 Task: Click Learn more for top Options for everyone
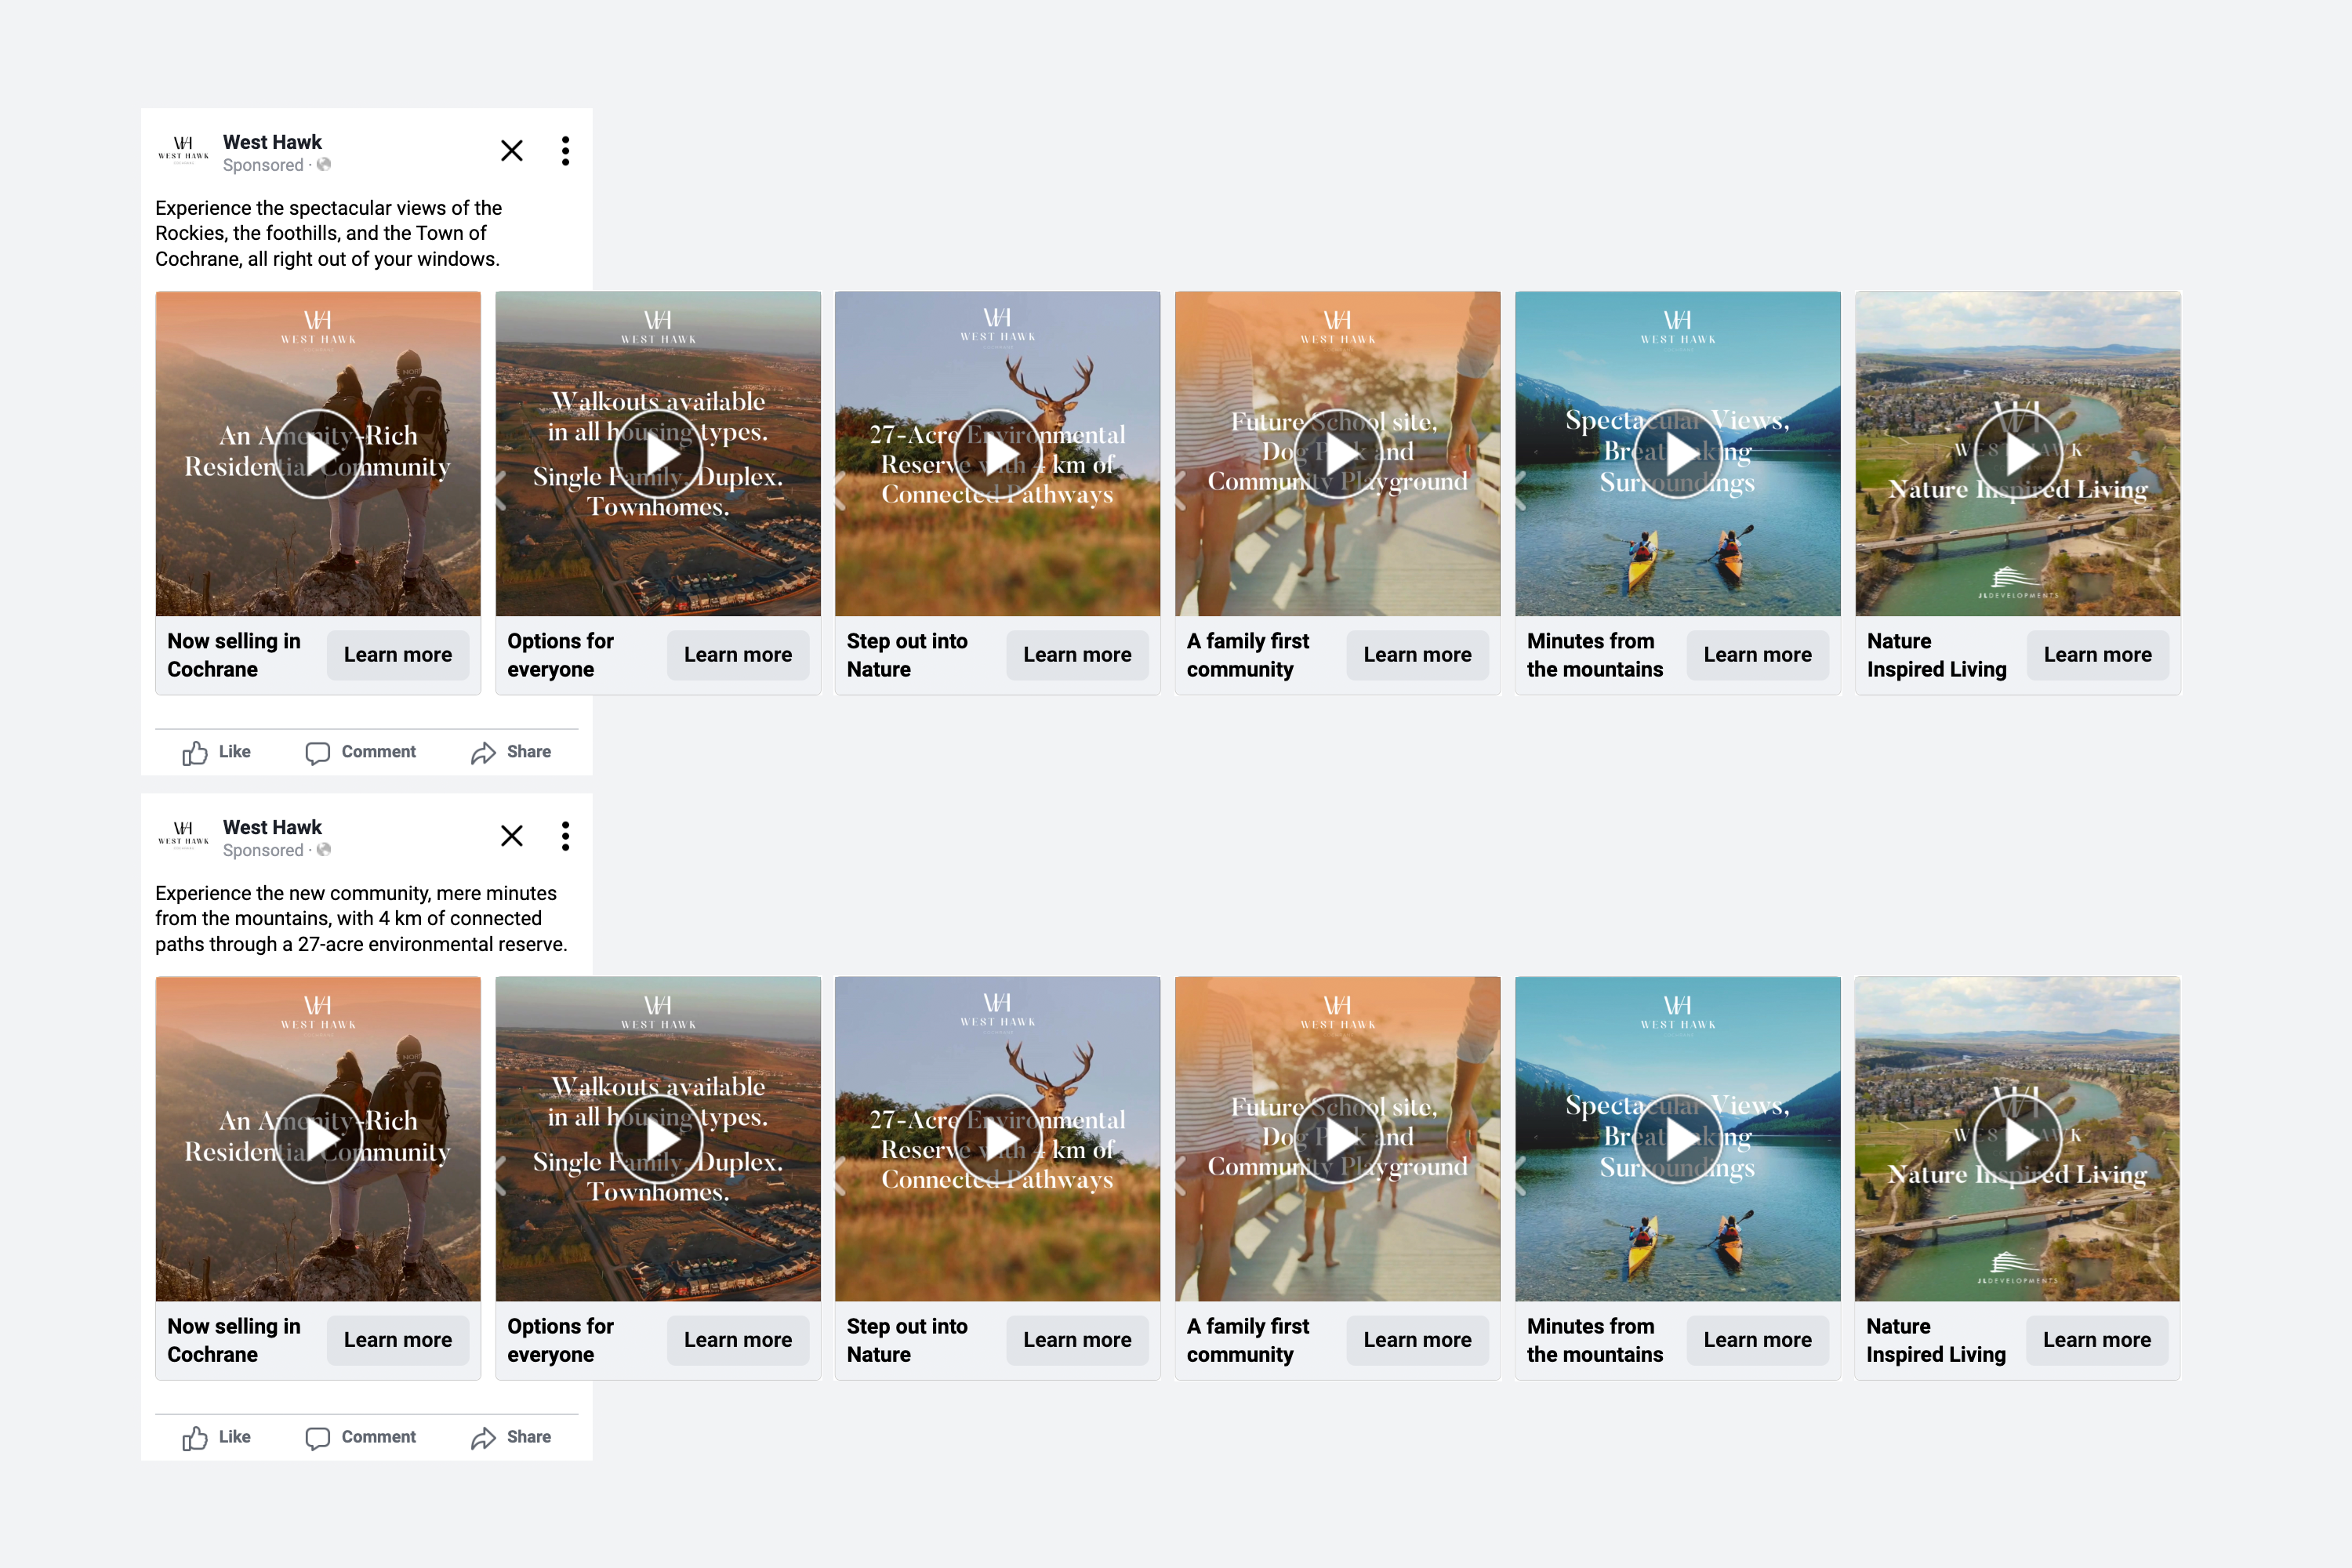(737, 655)
